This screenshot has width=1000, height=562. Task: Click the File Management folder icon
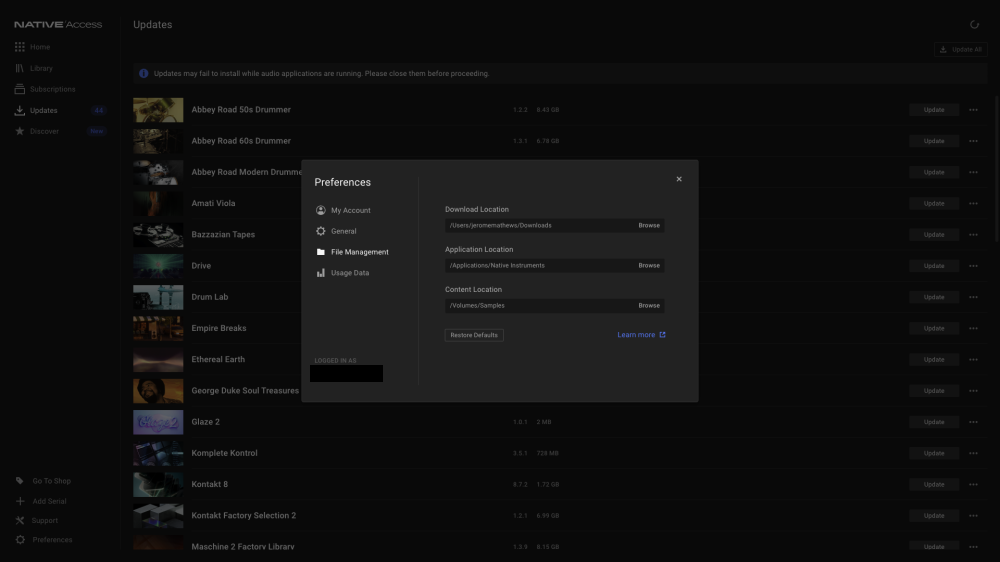point(321,252)
